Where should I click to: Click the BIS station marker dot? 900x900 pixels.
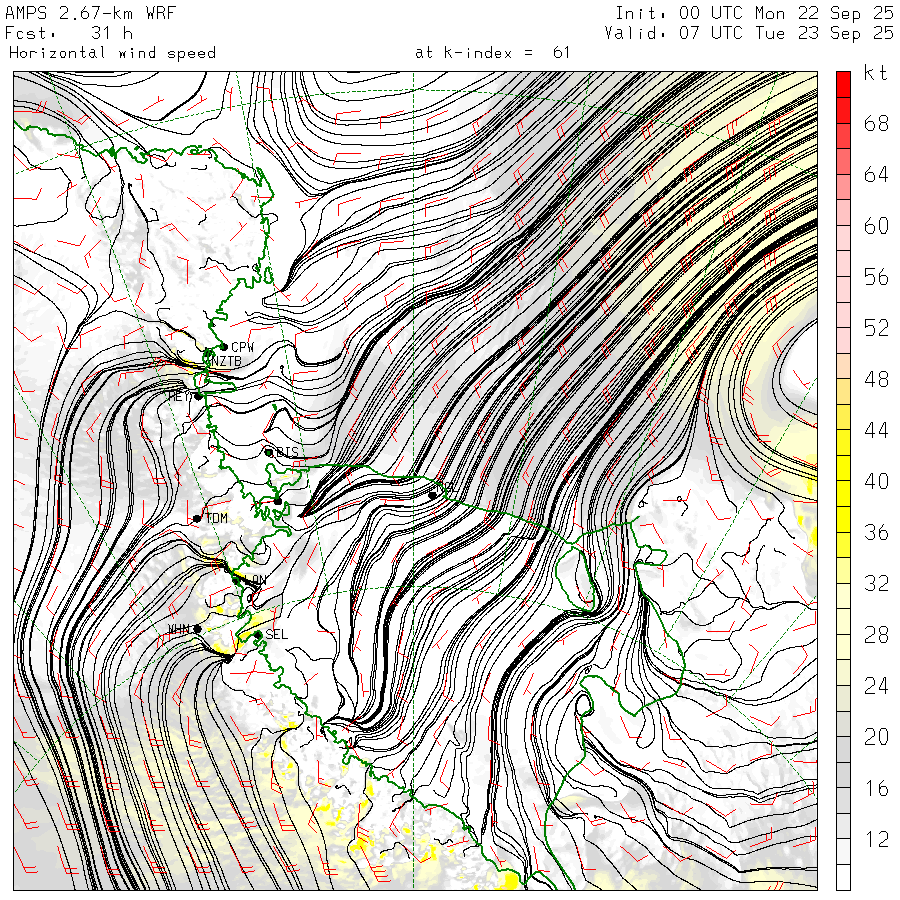click(268, 452)
